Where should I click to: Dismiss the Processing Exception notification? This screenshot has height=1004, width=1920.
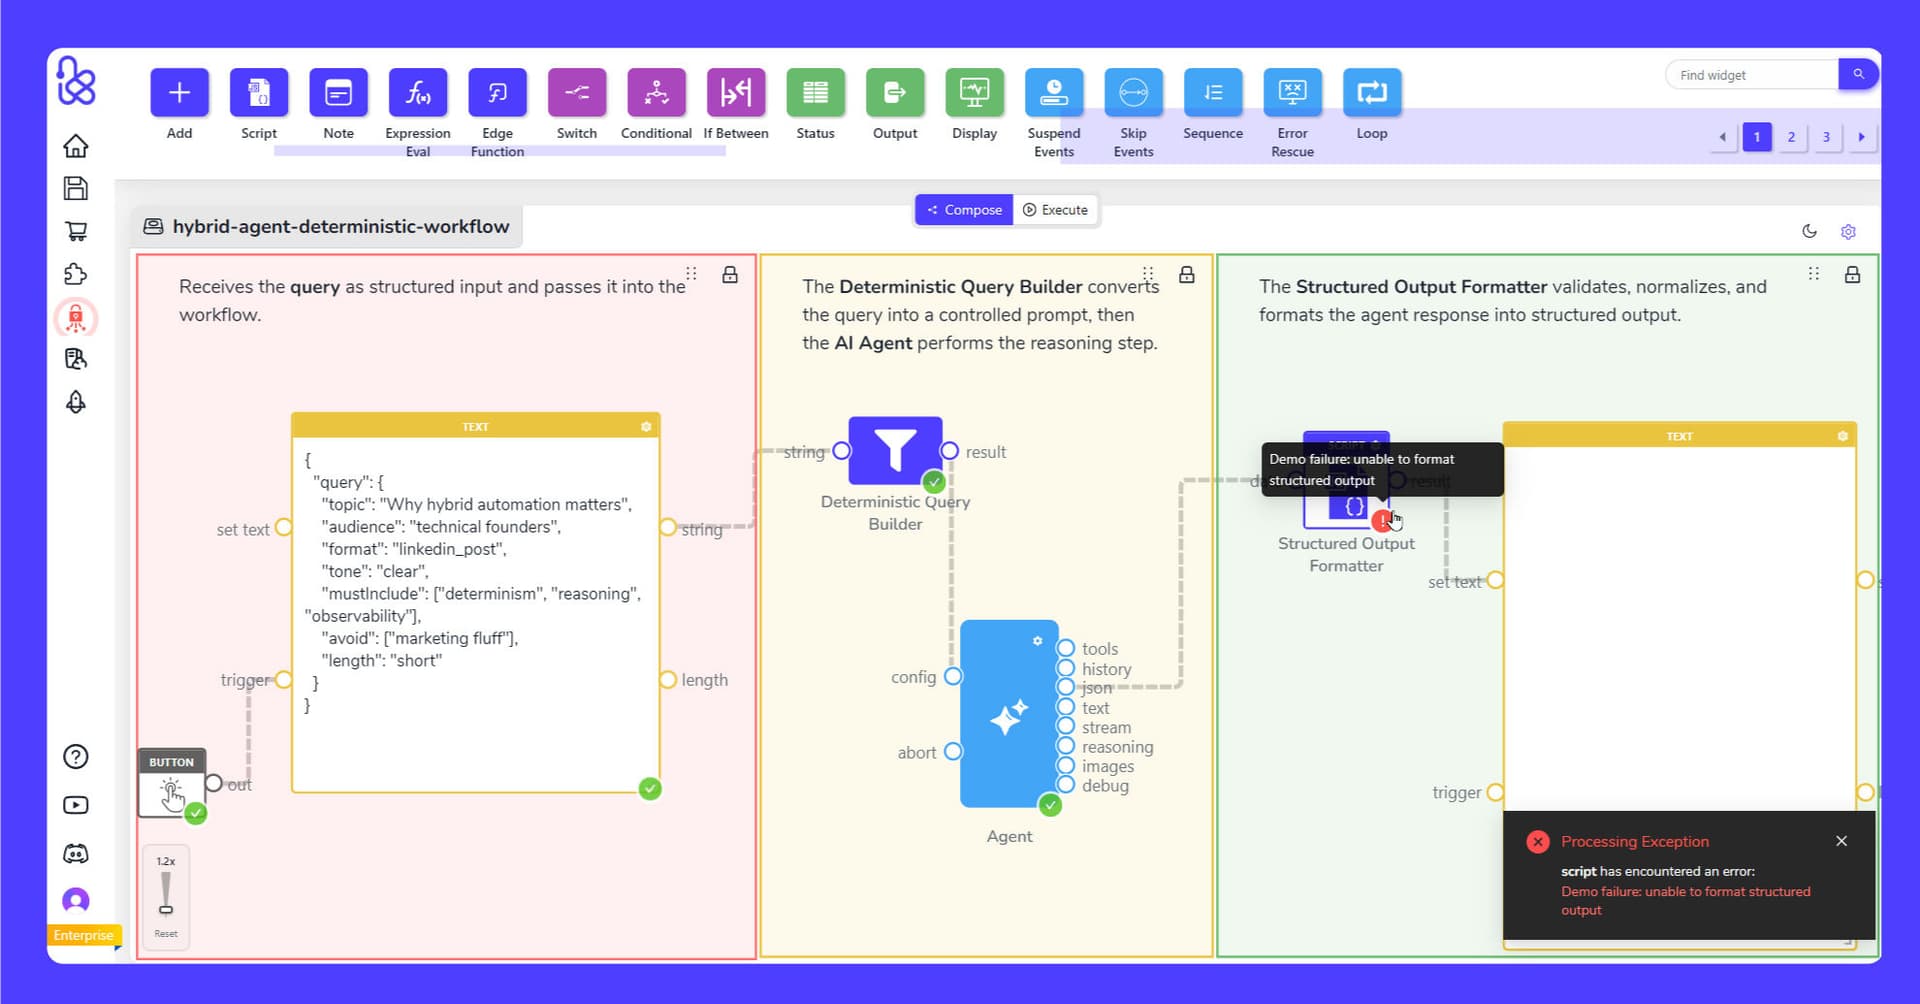pos(1841,841)
